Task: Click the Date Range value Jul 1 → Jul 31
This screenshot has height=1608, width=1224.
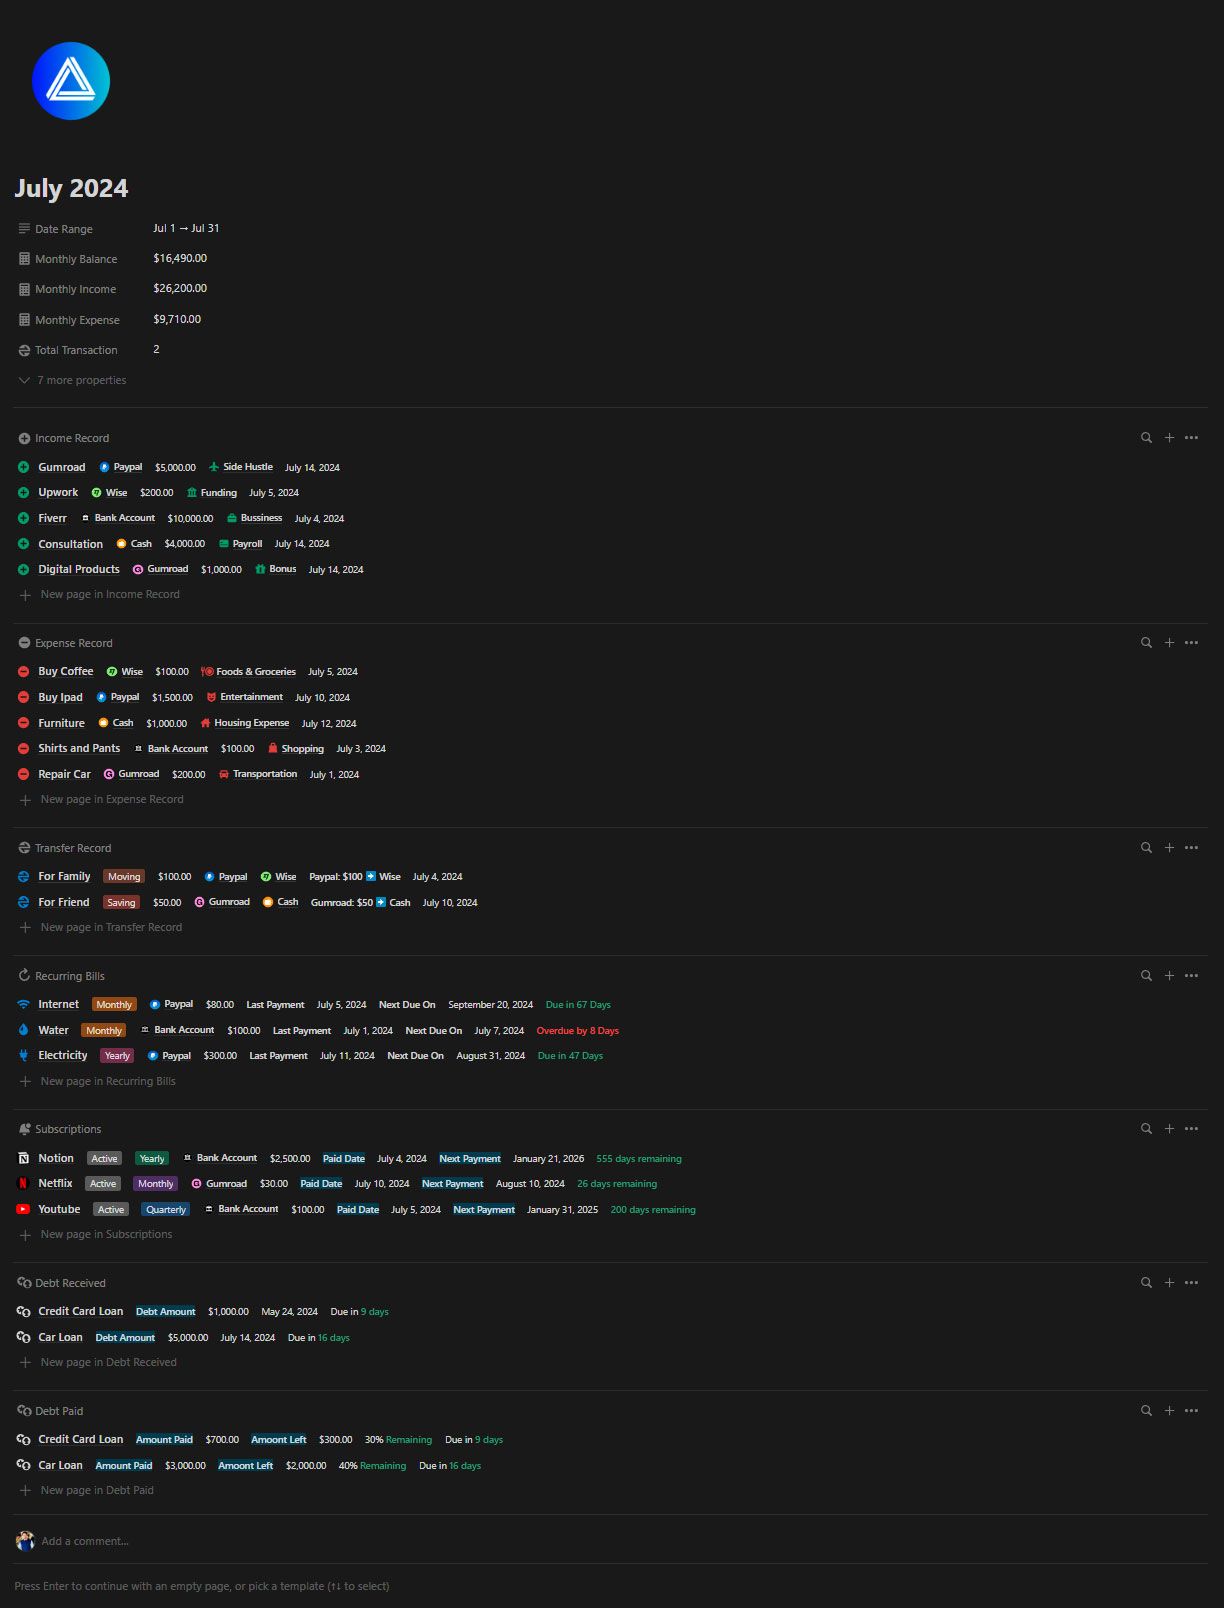Action: (186, 228)
